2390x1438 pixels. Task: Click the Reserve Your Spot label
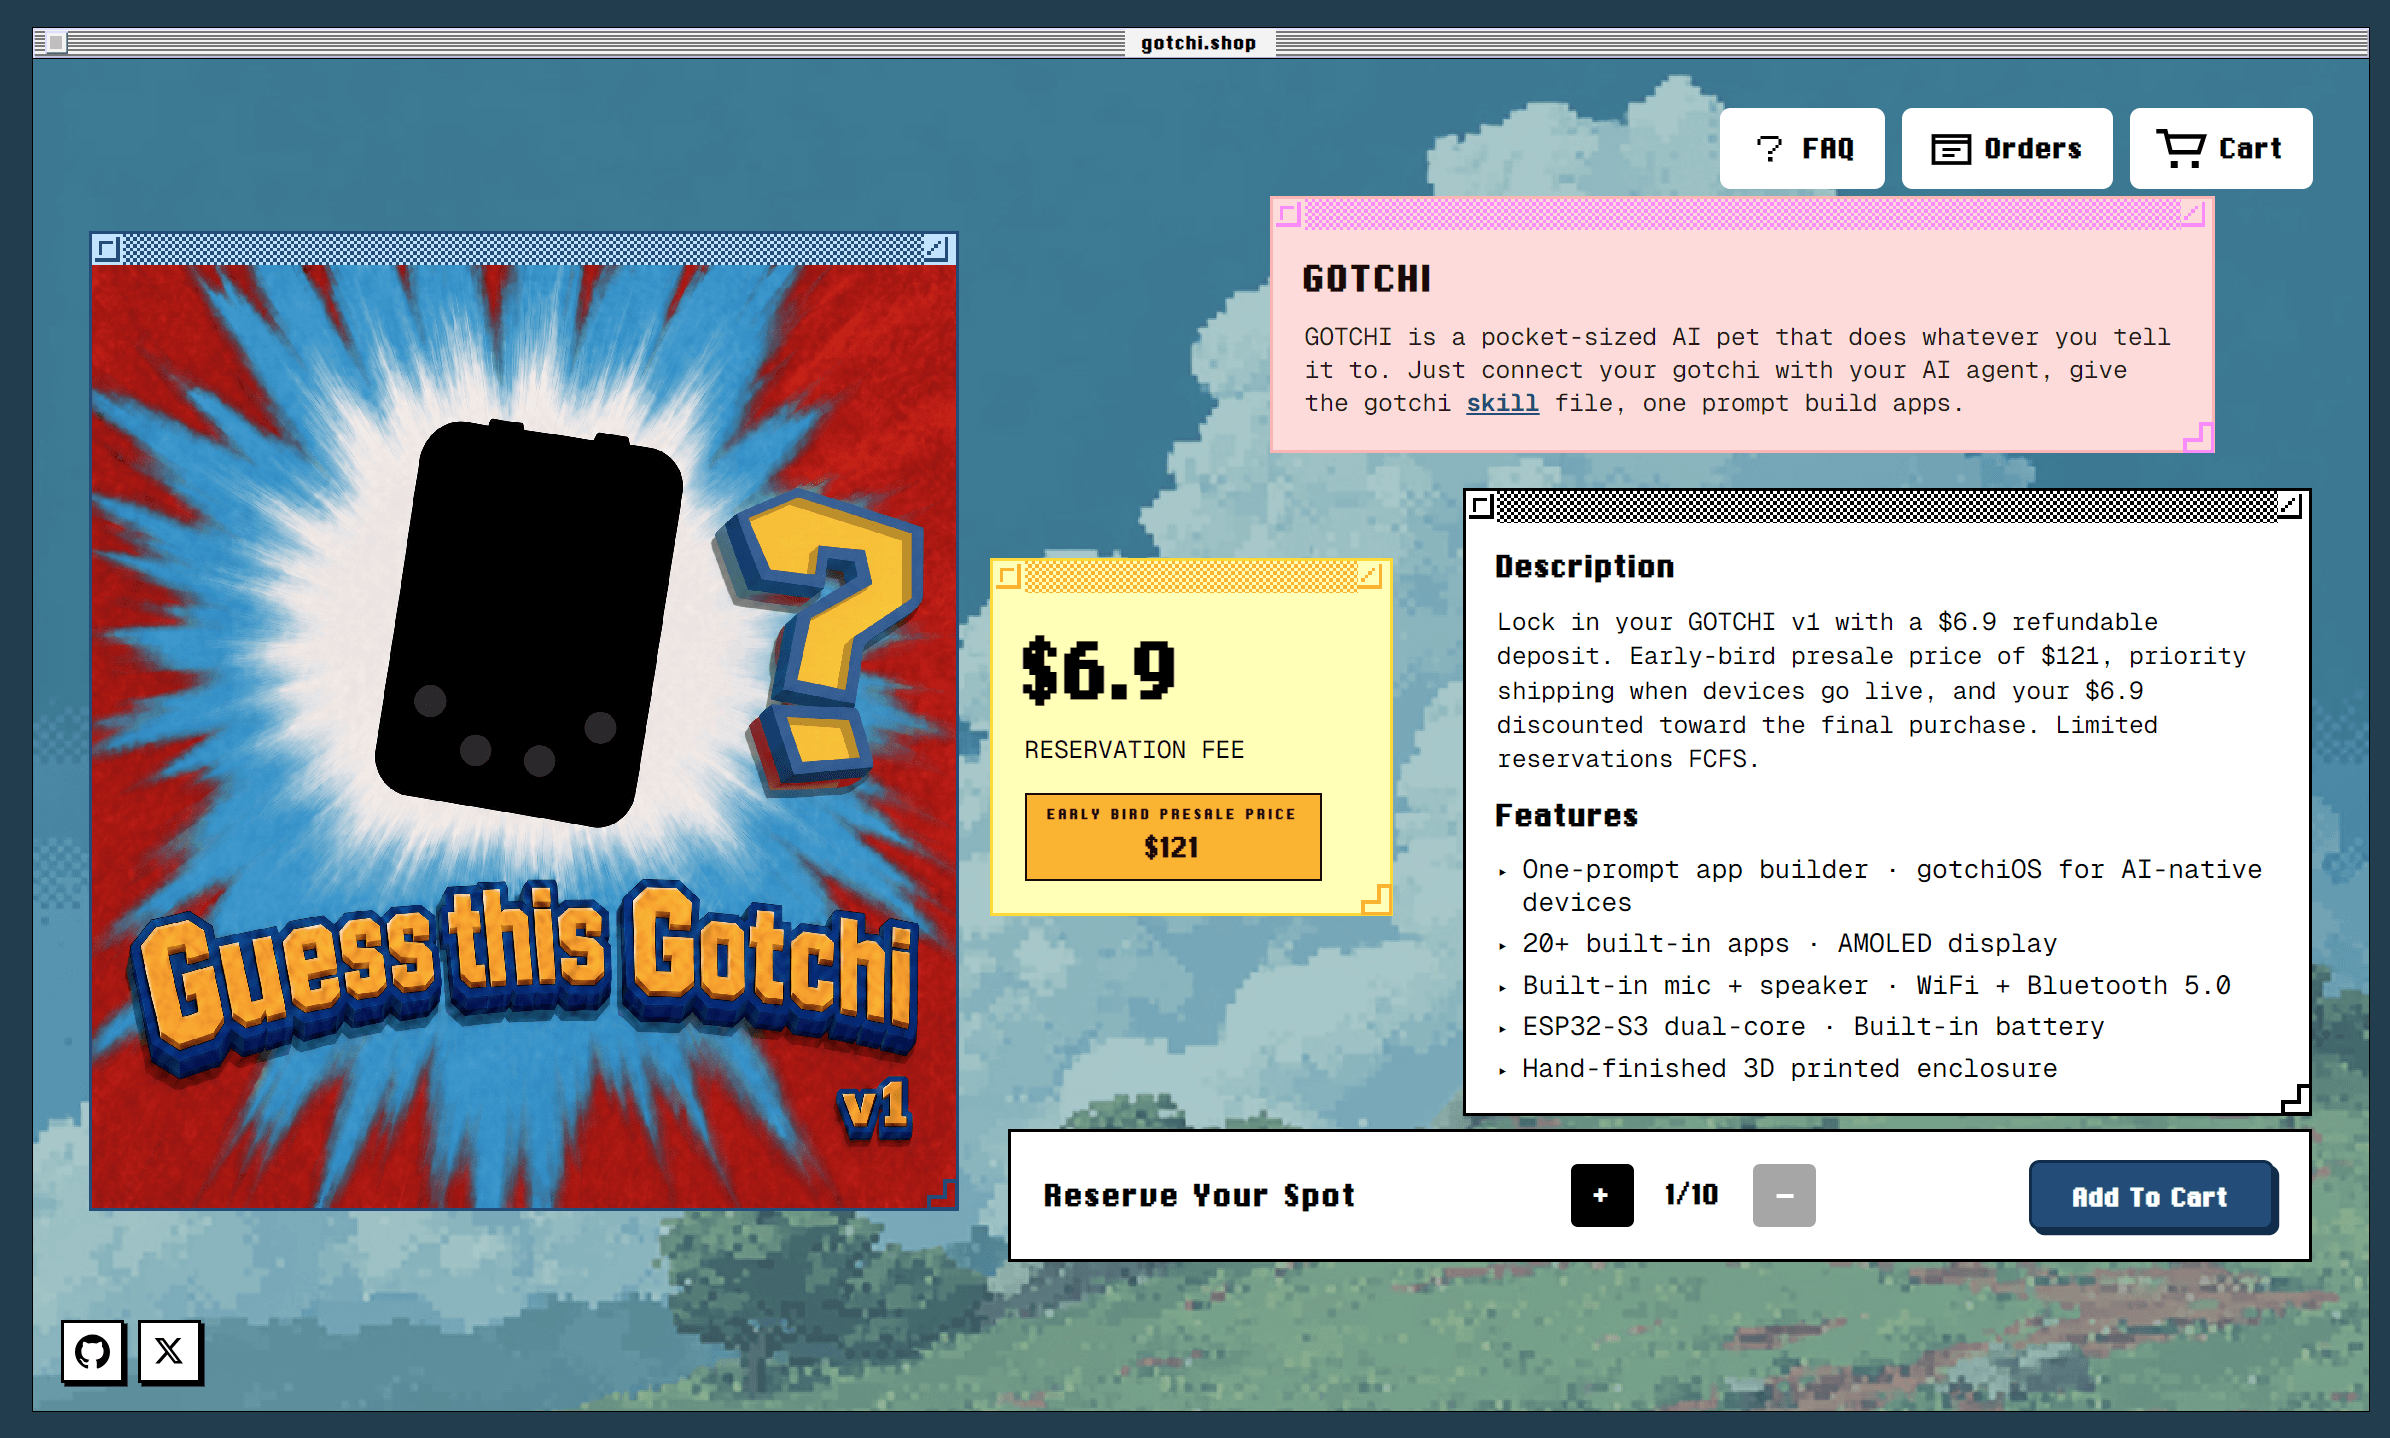click(x=1199, y=1196)
